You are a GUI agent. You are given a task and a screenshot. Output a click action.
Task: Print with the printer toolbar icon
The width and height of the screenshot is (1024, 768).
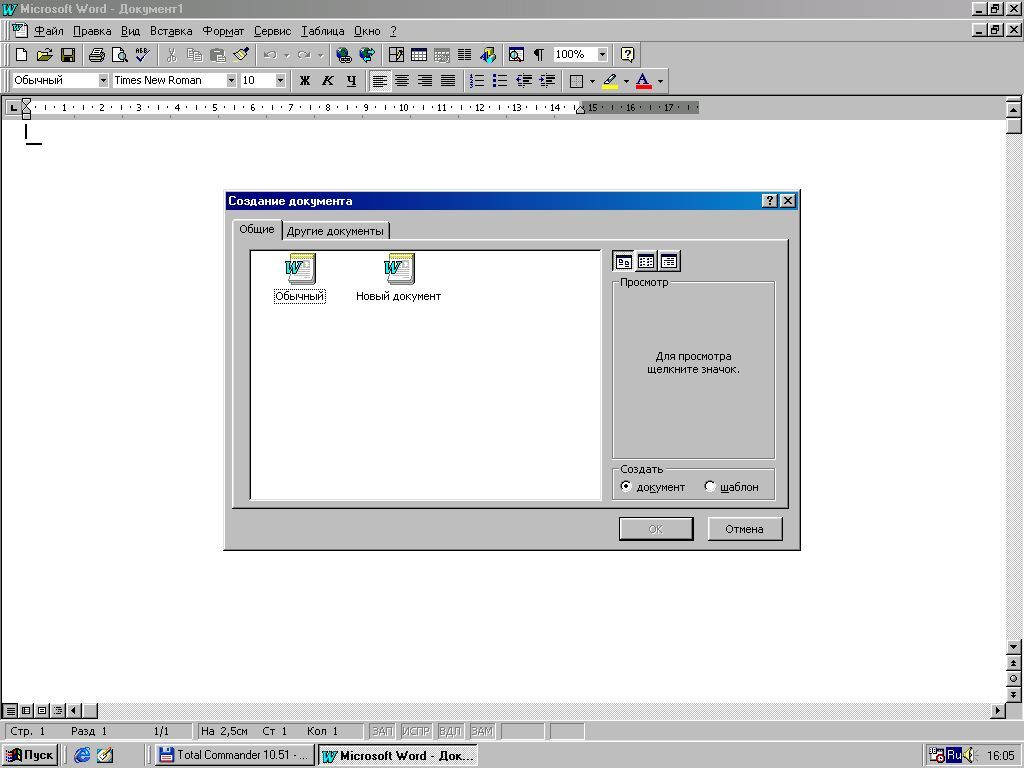coord(97,55)
